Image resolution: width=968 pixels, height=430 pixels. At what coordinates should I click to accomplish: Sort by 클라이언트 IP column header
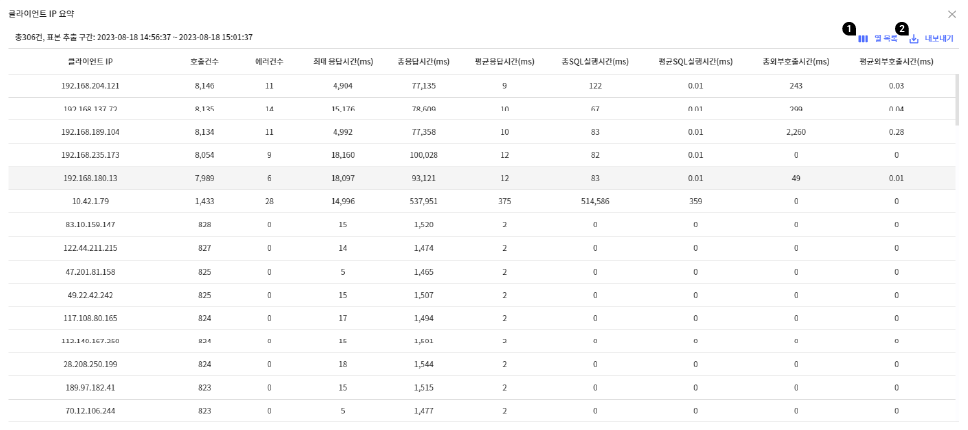click(90, 62)
